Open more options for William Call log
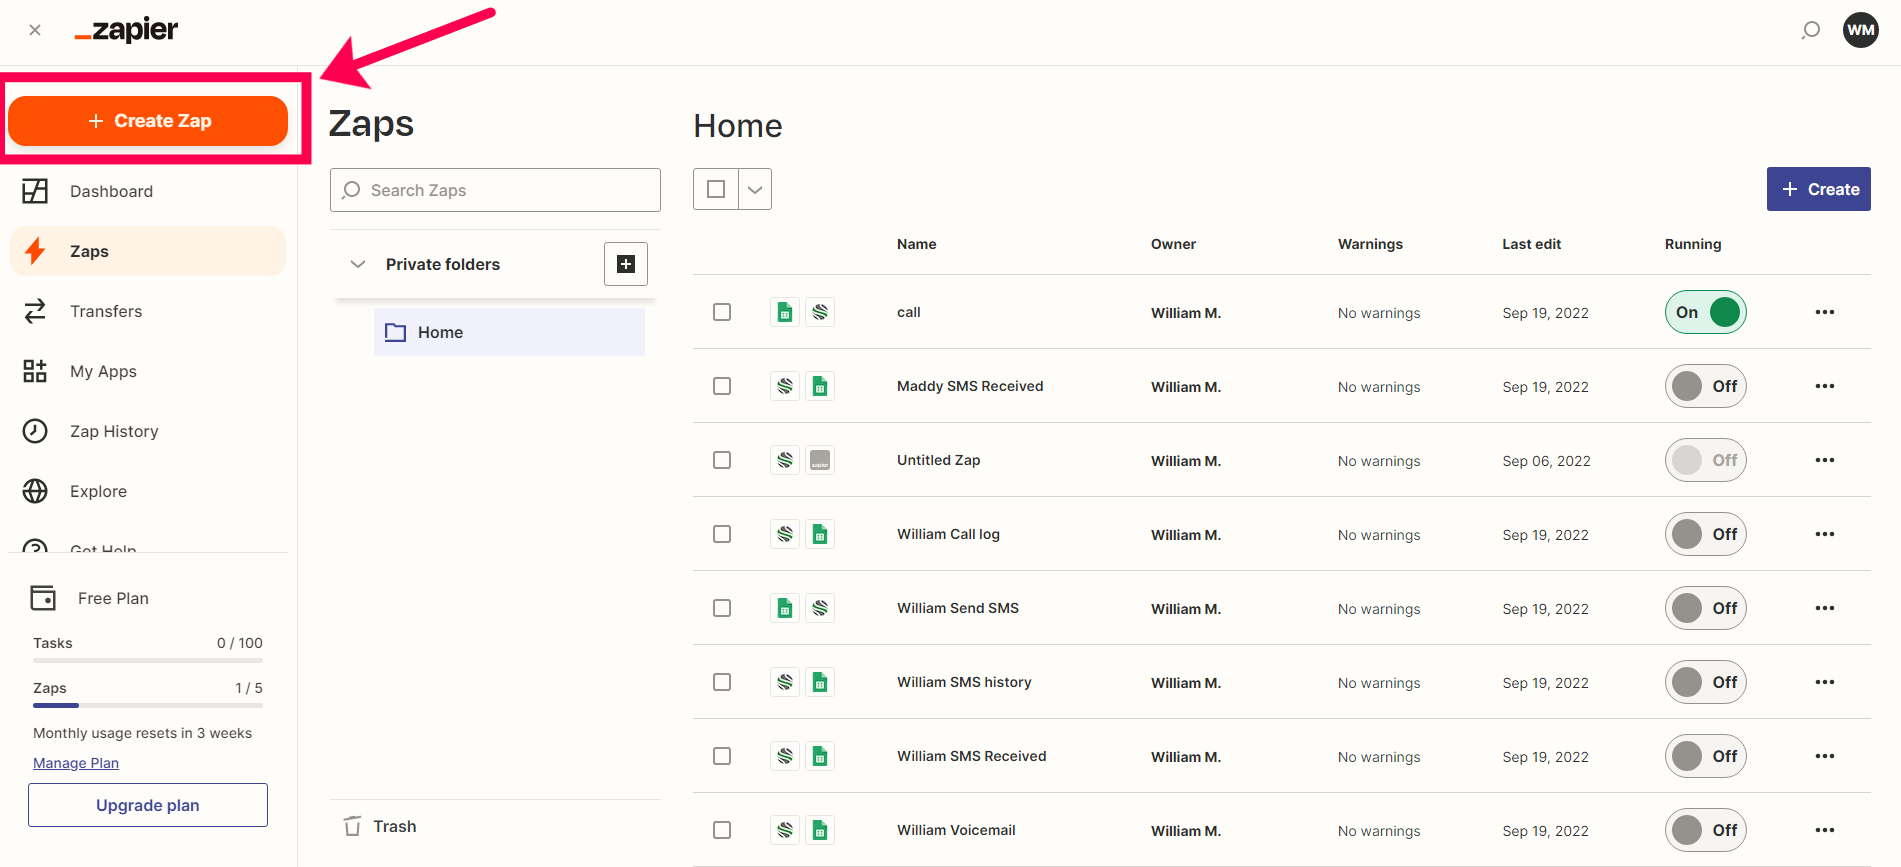Image resolution: width=1901 pixels, height=867 pixels. point(1825,534)
